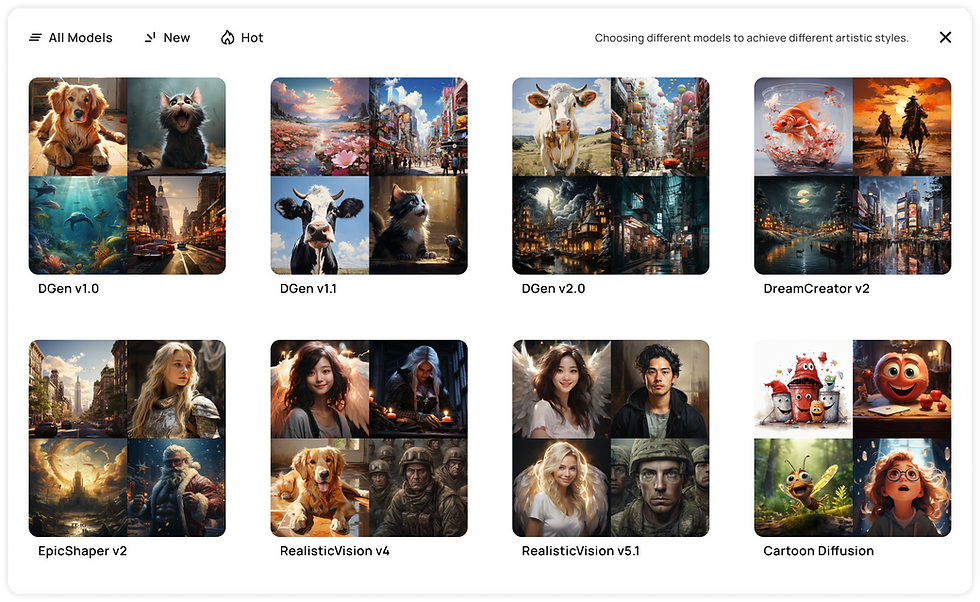
Task: Switch to the Hot tab
Action: pyautogui.click(x=242, y=38)
